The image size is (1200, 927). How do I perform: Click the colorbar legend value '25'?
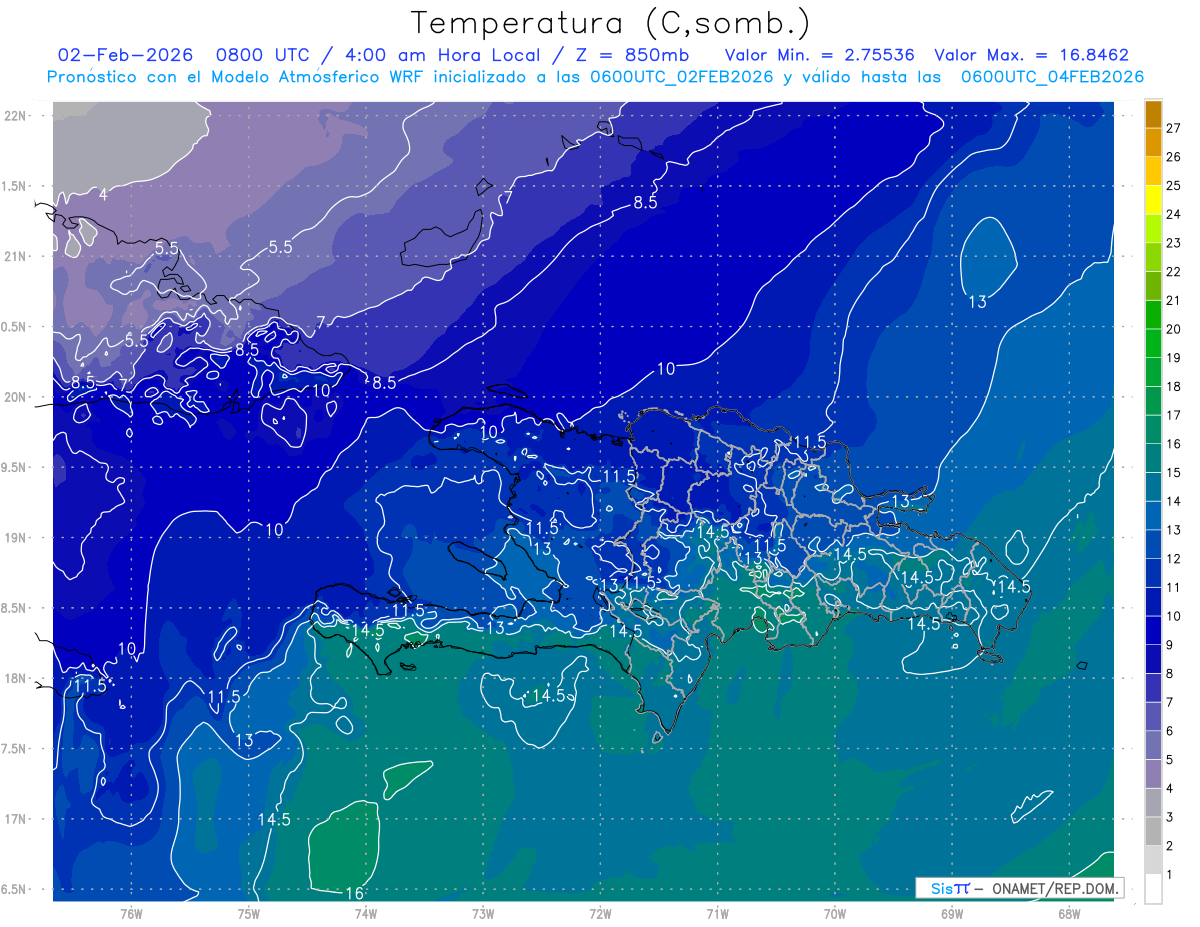coord(1174,186)
